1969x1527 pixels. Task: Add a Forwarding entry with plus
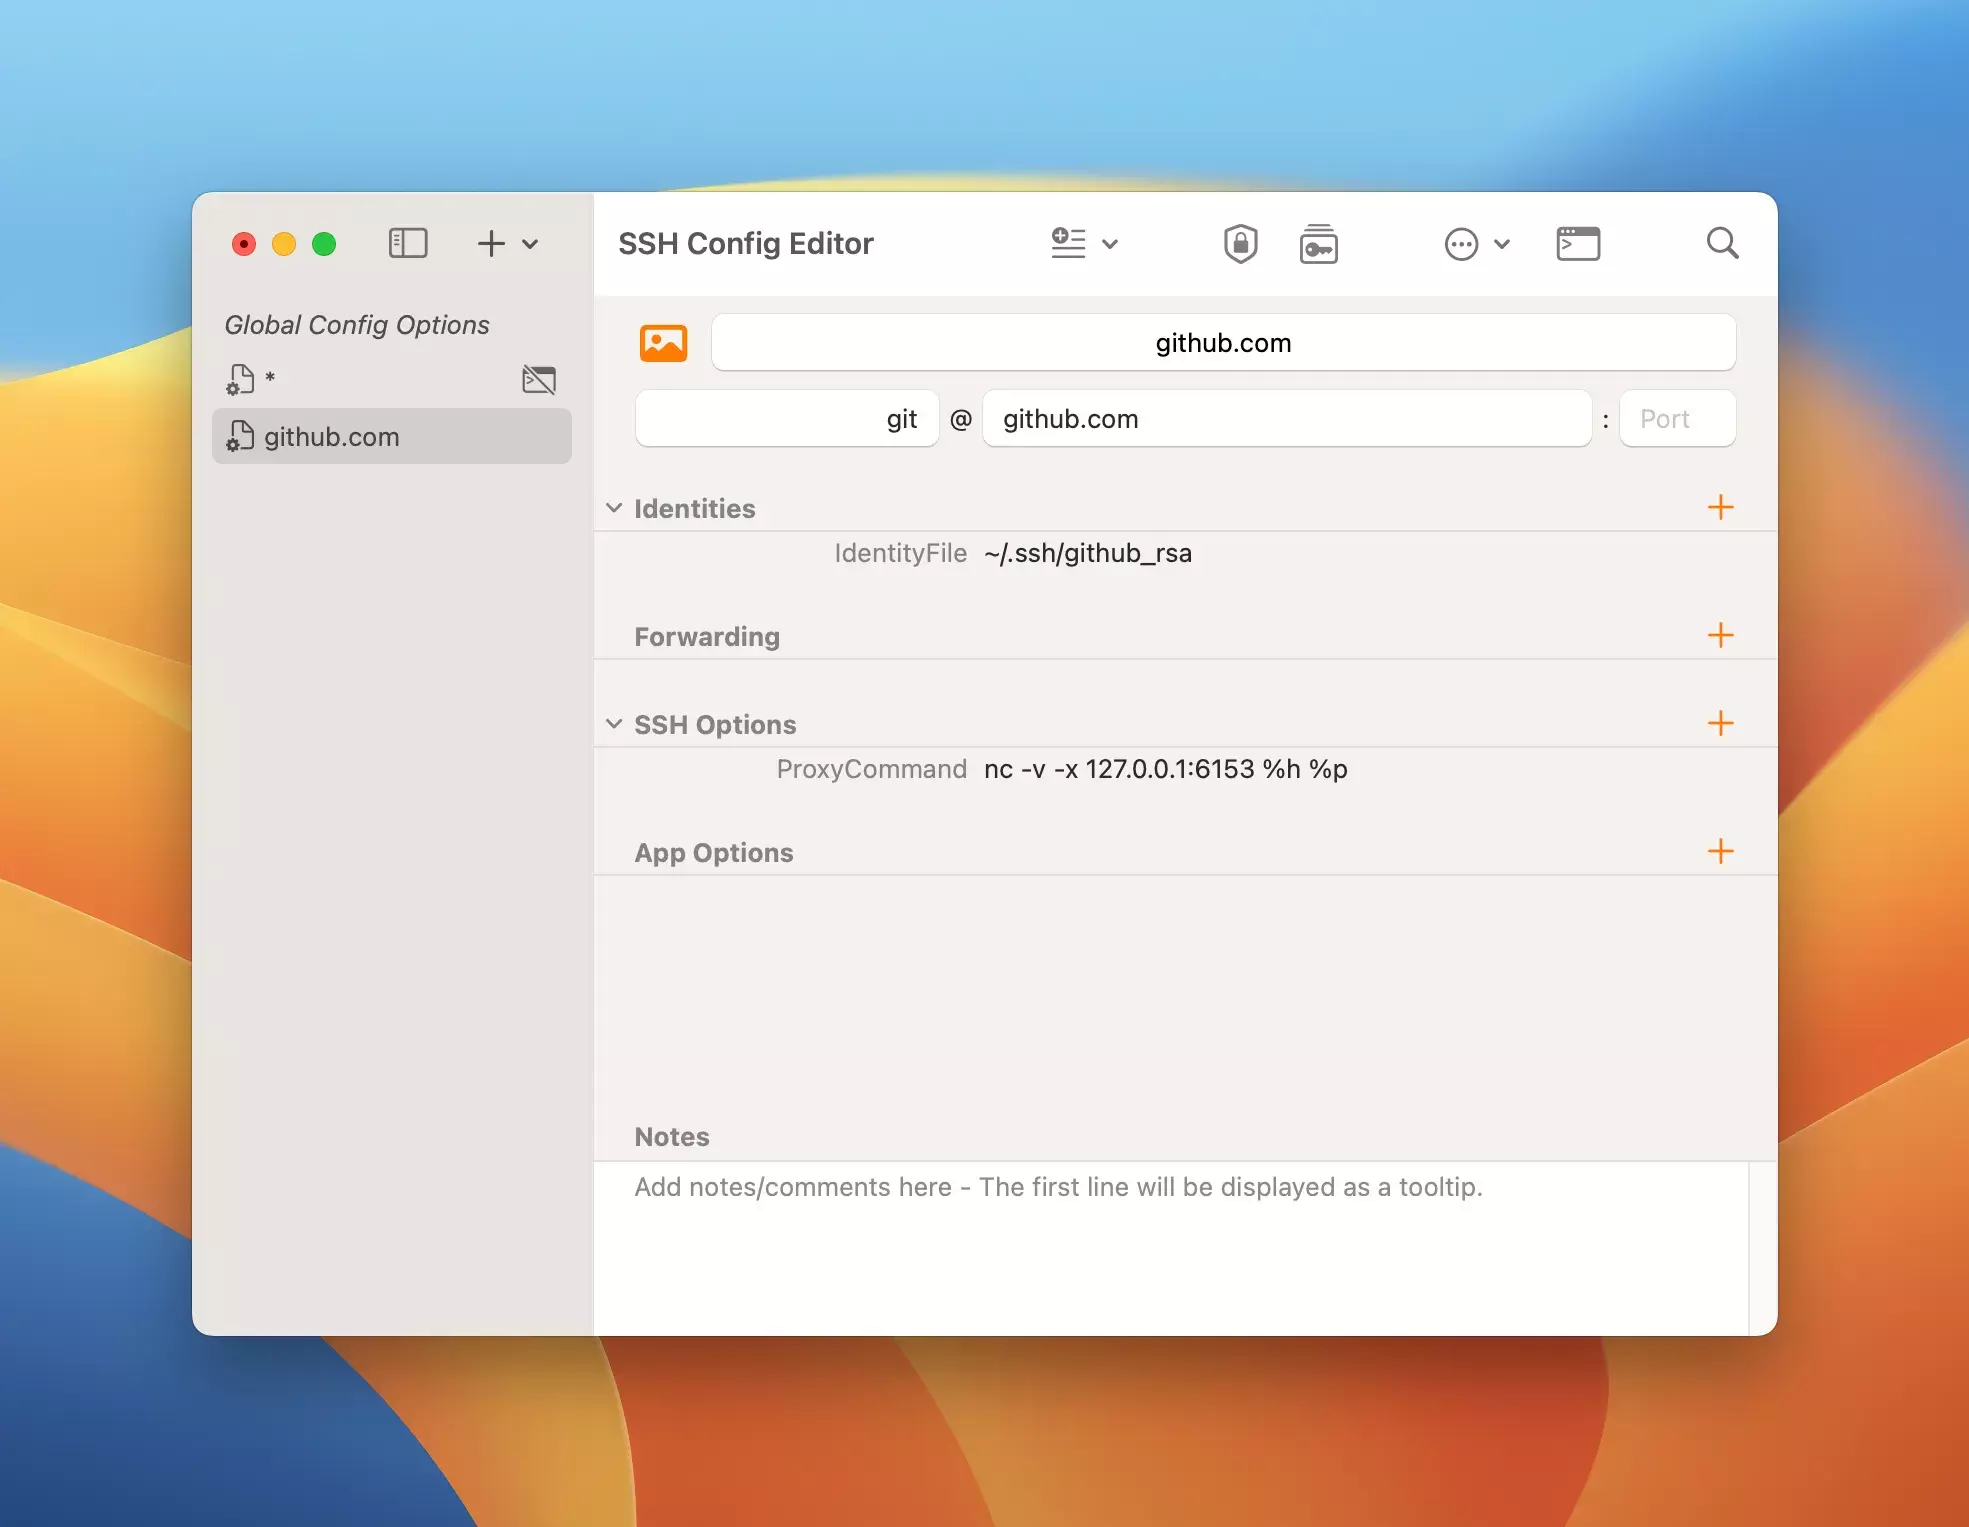coord(1720,635)
